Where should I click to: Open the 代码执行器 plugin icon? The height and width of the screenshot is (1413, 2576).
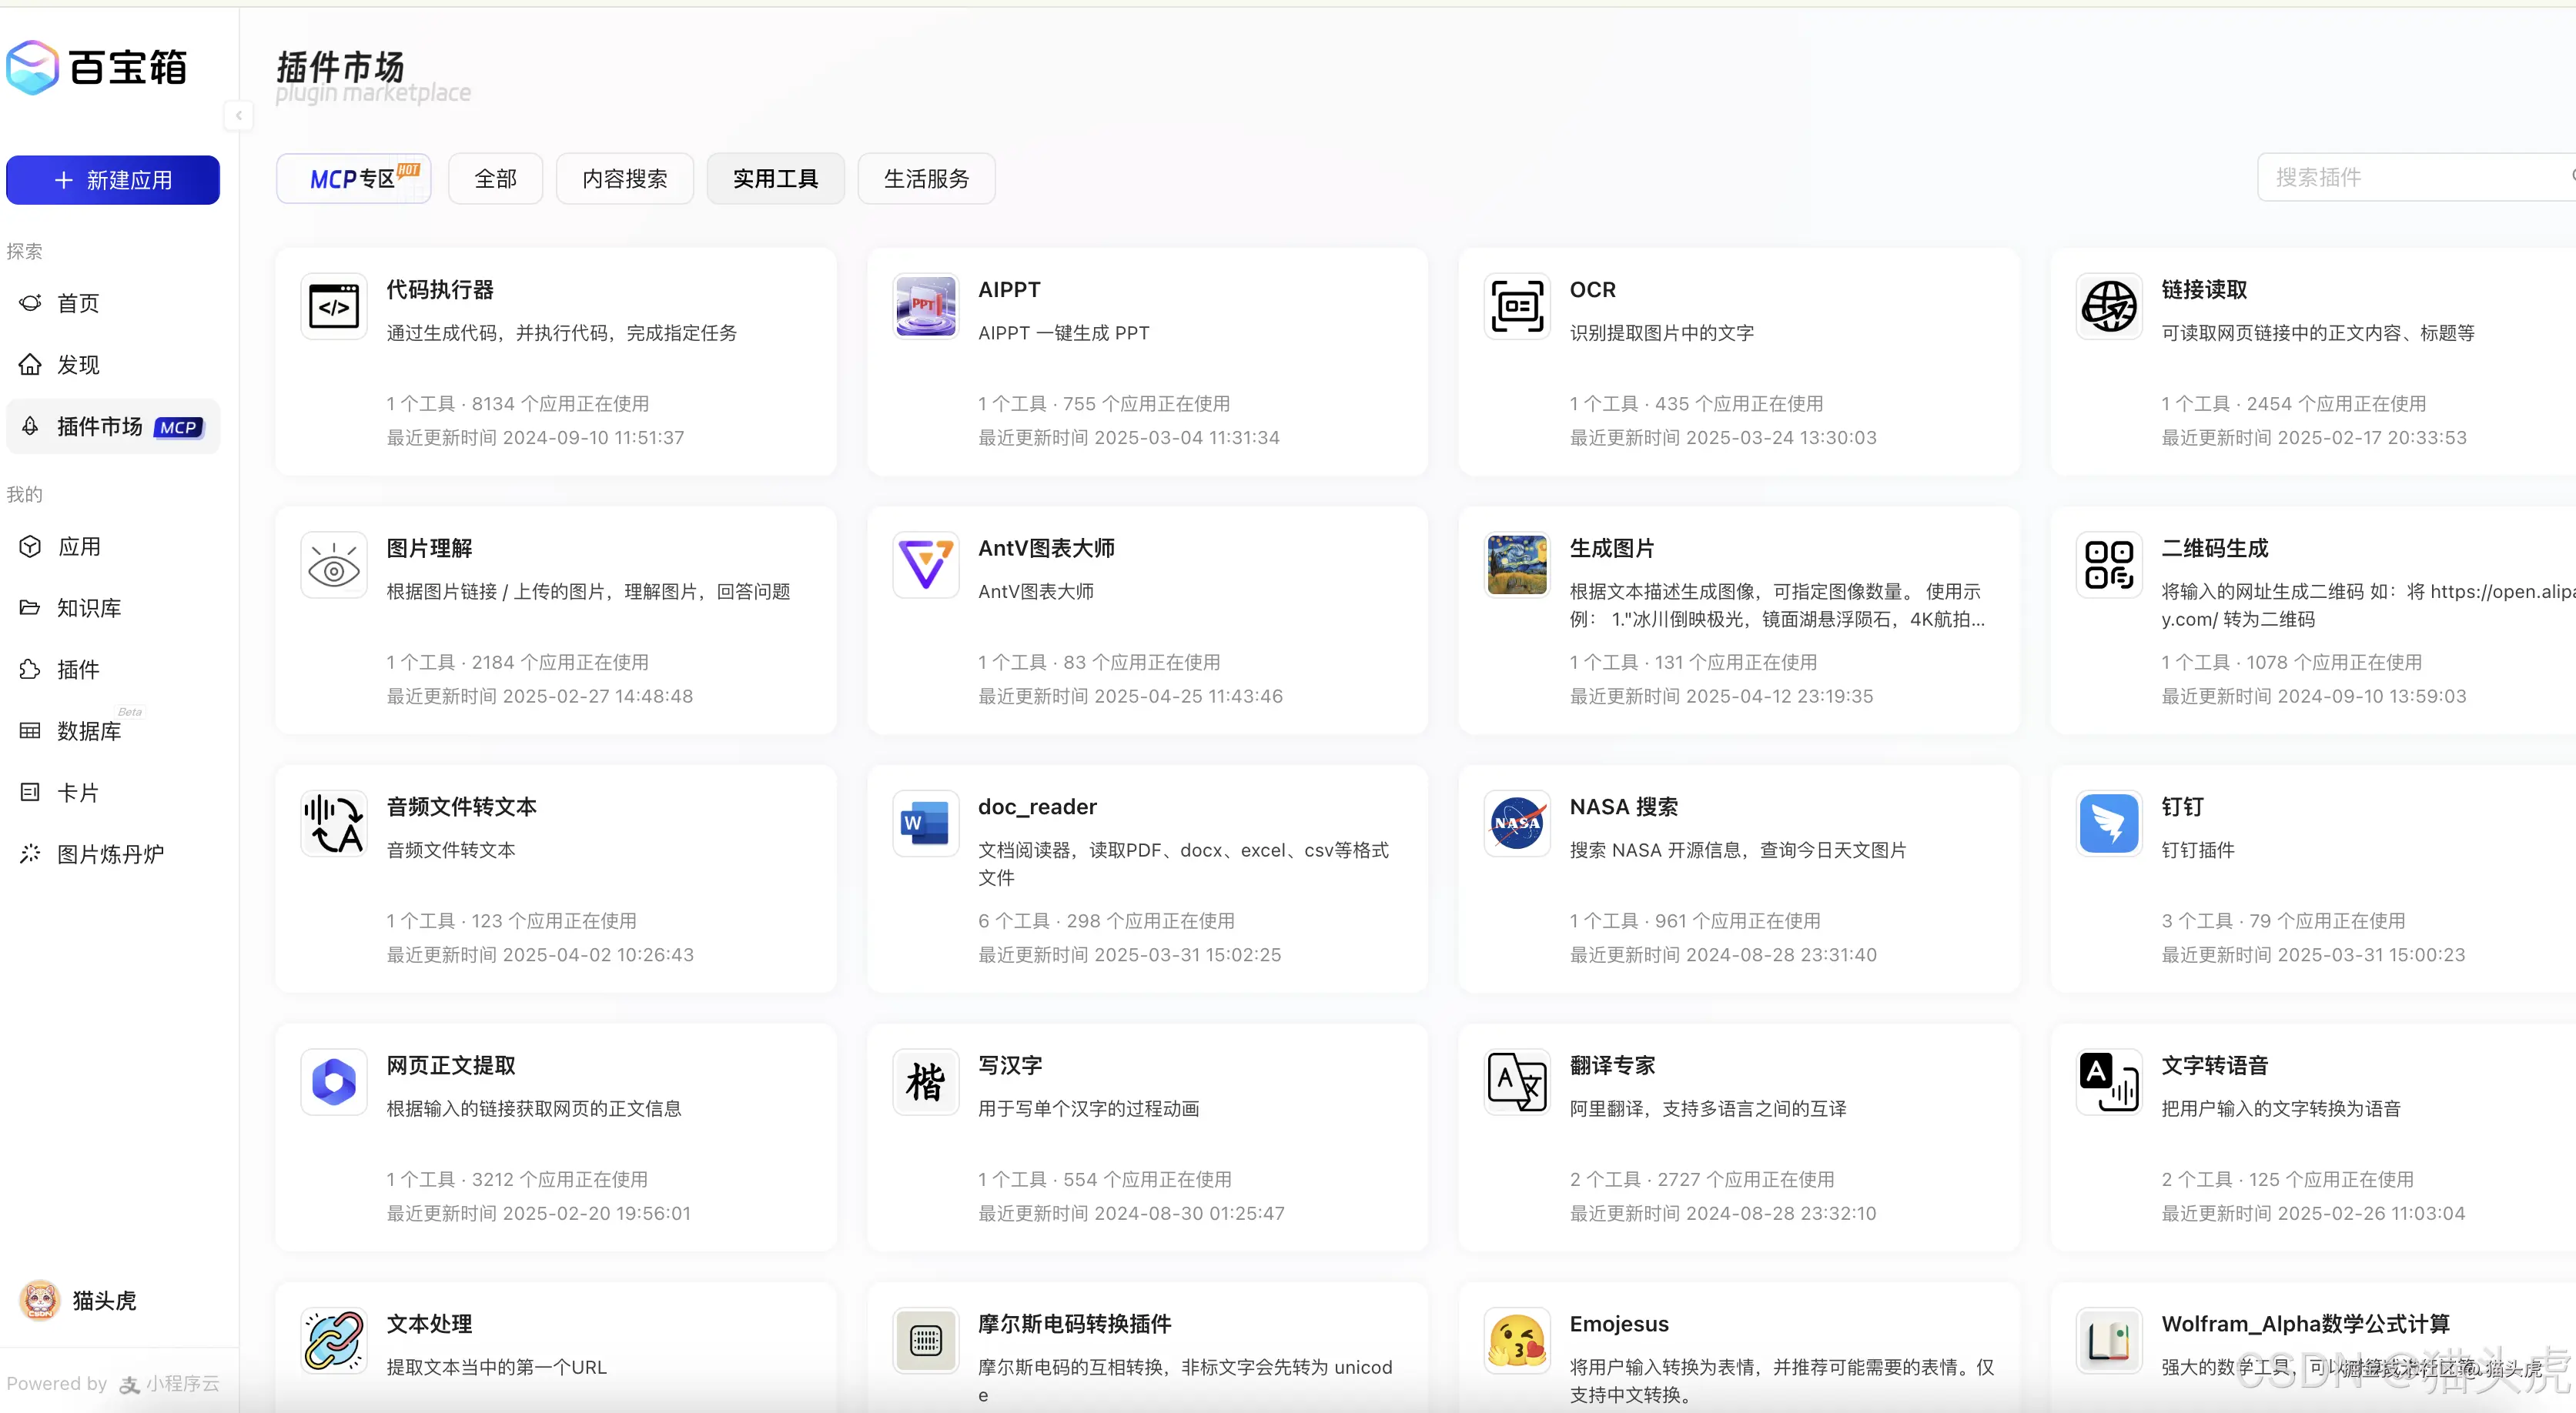pyautogui.click(x=333, y=306)
